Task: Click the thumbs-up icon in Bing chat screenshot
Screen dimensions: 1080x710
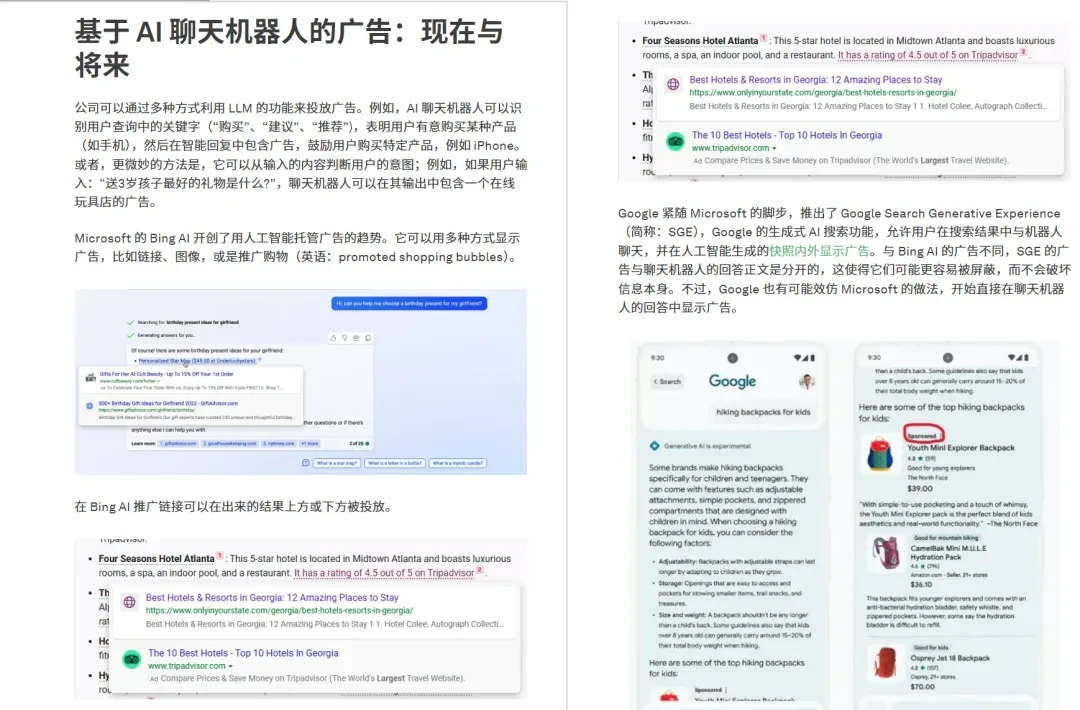Action: click(x=333, y=338)
